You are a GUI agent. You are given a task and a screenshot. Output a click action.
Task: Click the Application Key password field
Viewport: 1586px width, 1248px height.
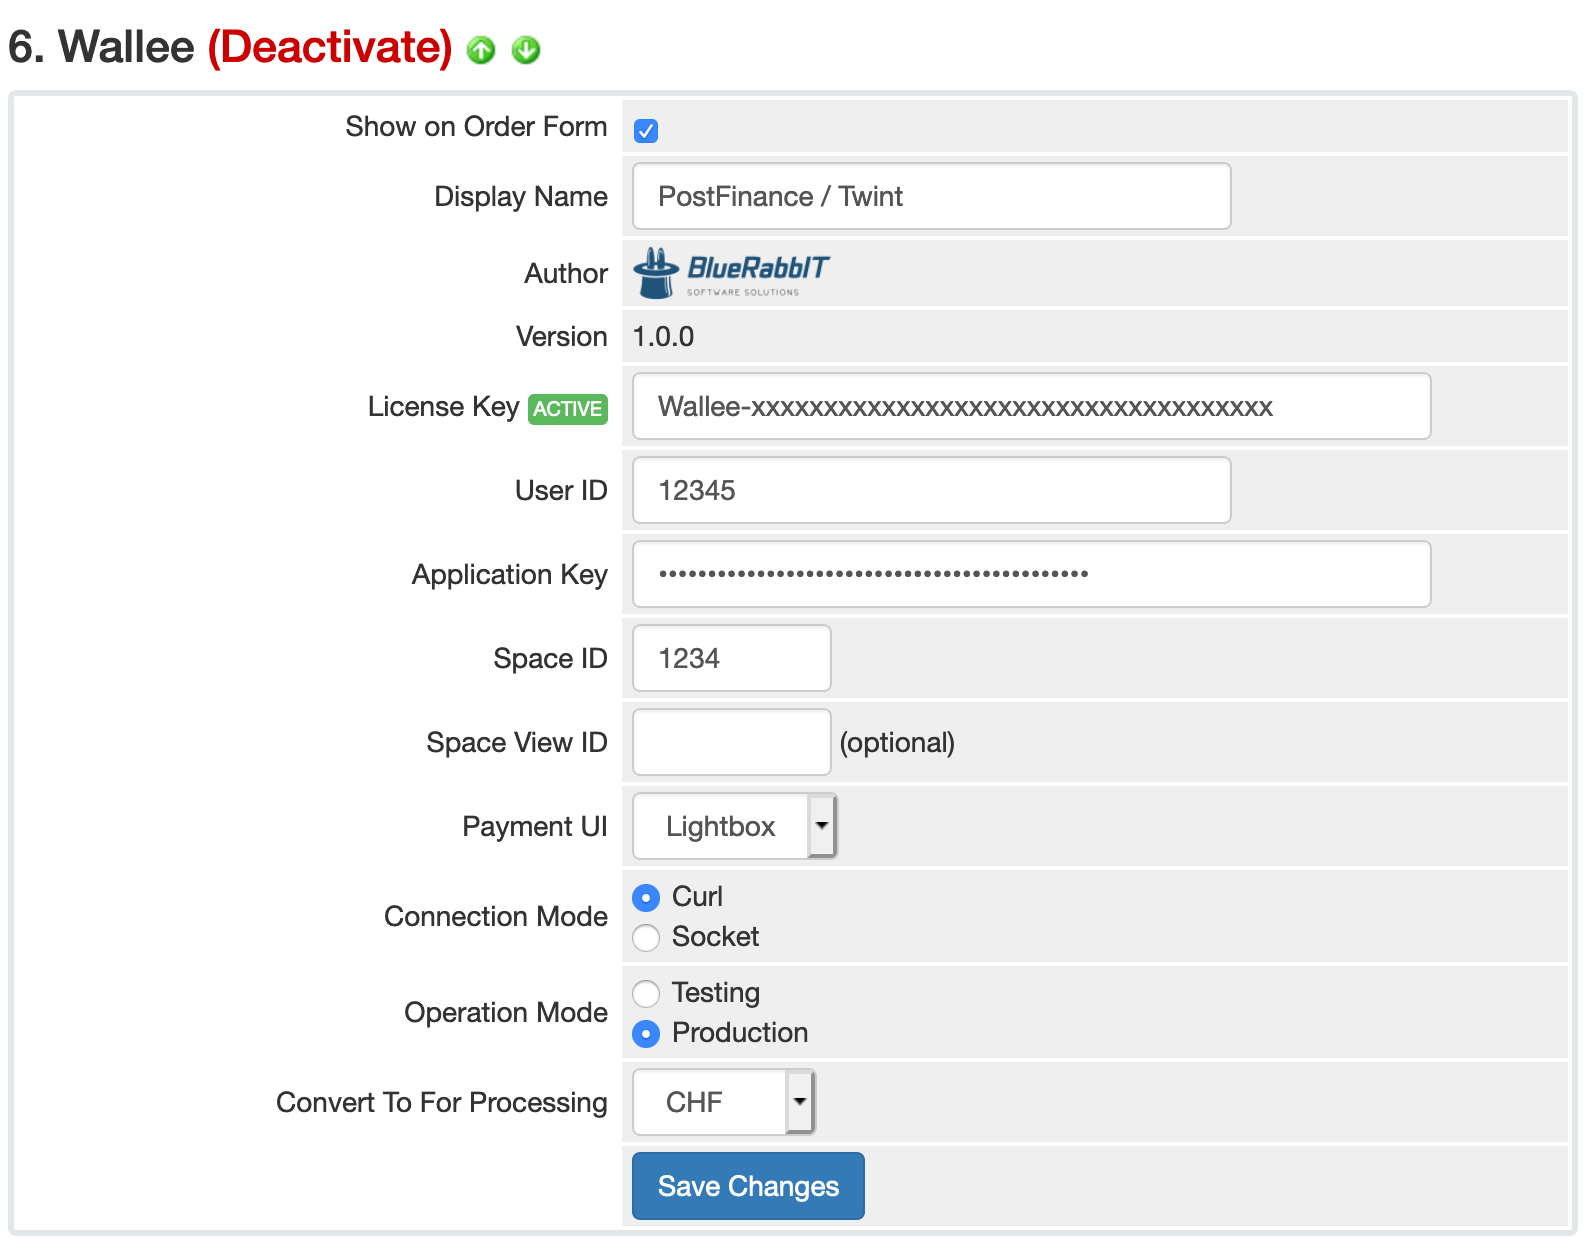click(x=1031, y=575)
